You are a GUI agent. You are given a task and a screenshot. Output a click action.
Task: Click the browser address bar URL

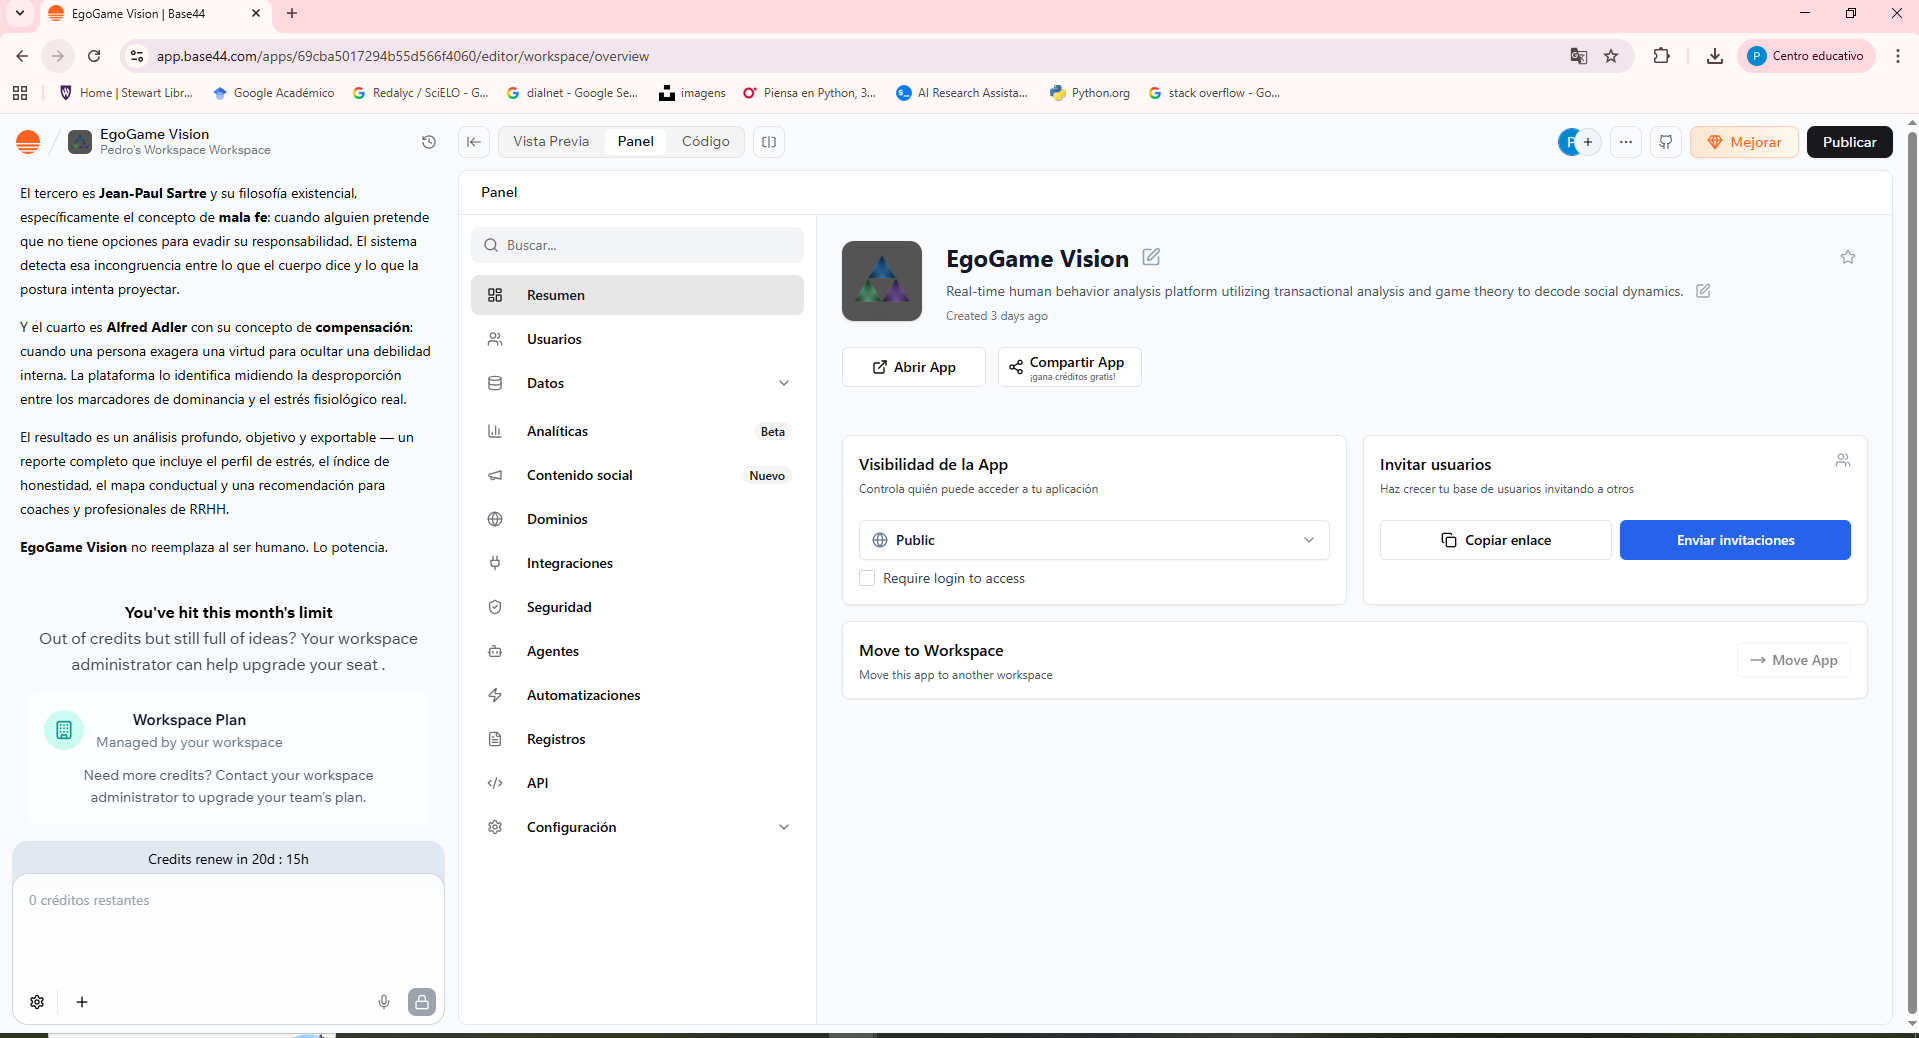(402, 56)
